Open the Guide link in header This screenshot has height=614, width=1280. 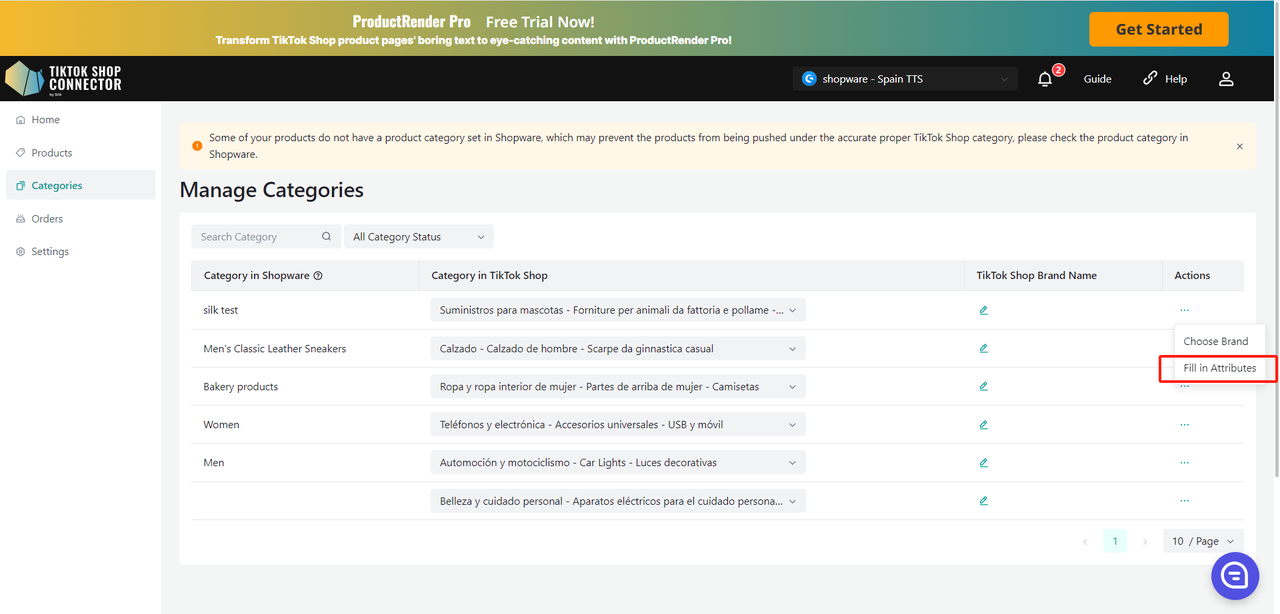(x=1097, y=79)
